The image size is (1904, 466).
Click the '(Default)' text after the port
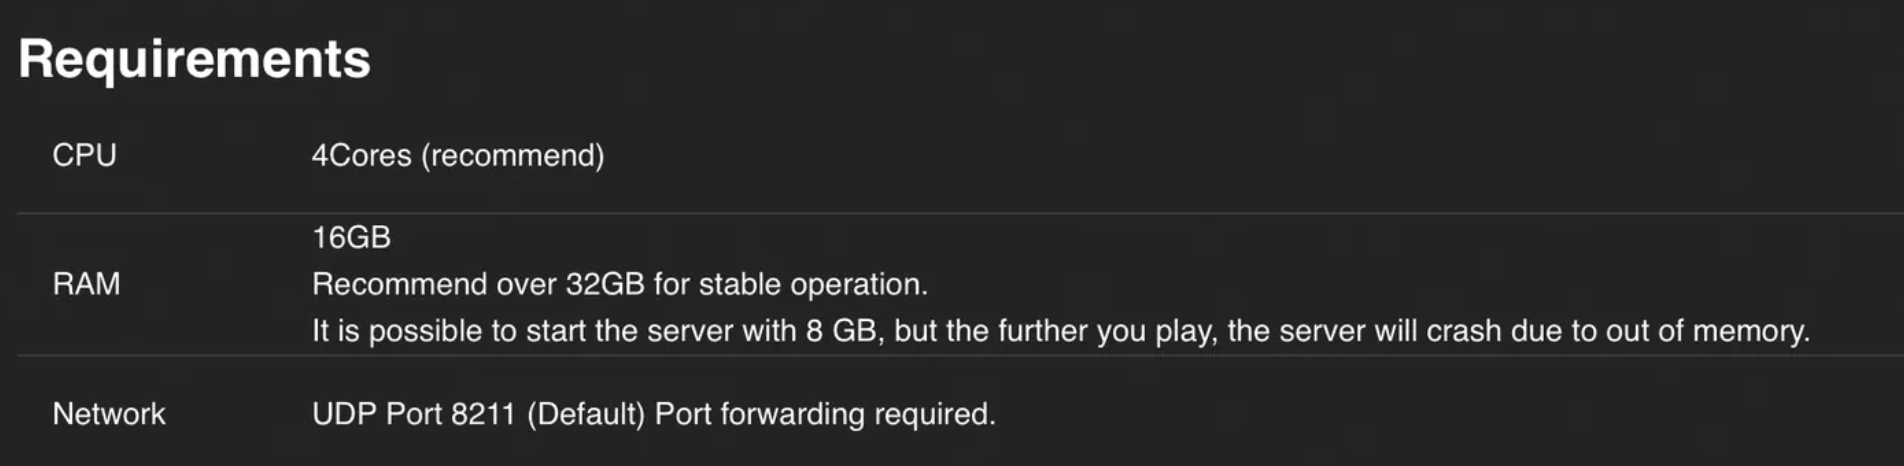585,414
